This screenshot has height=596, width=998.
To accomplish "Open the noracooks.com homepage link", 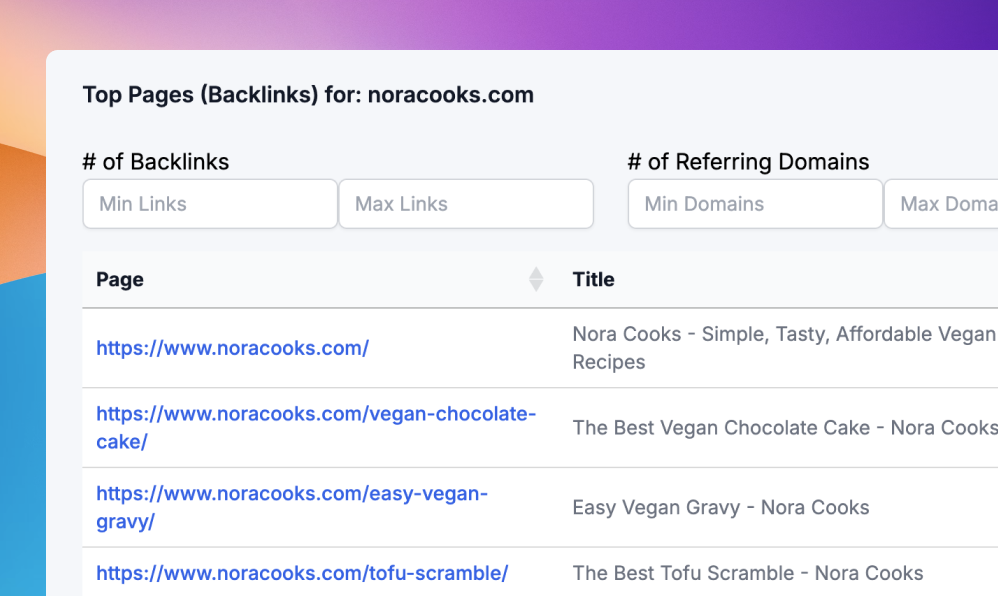I will tap(232, 348).
